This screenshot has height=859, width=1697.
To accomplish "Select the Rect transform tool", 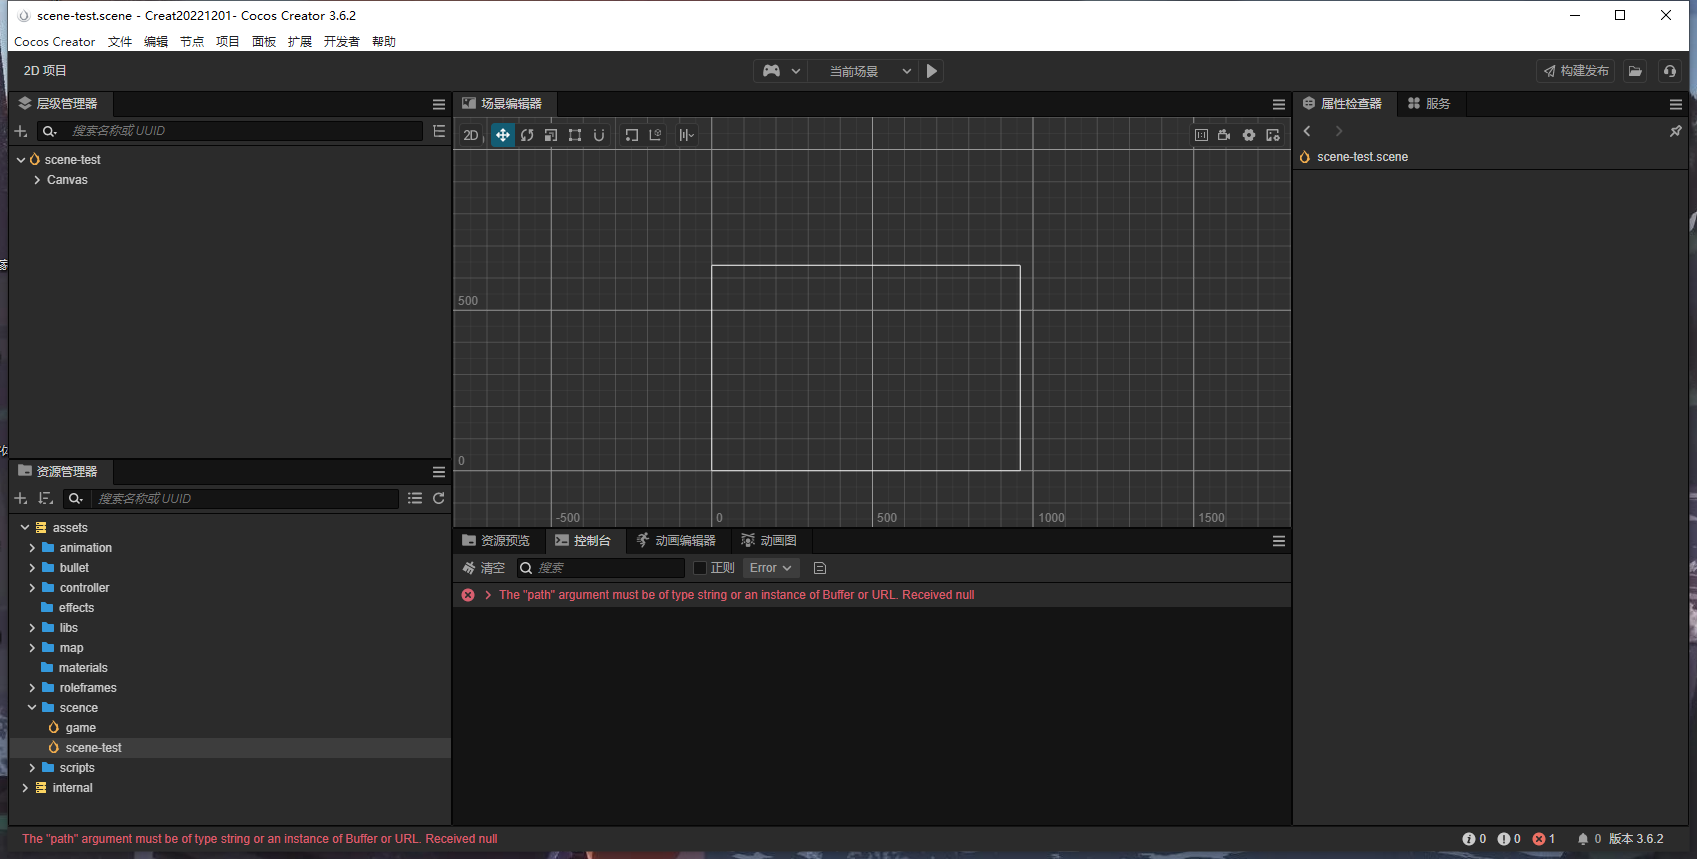I will click(575, 135).
